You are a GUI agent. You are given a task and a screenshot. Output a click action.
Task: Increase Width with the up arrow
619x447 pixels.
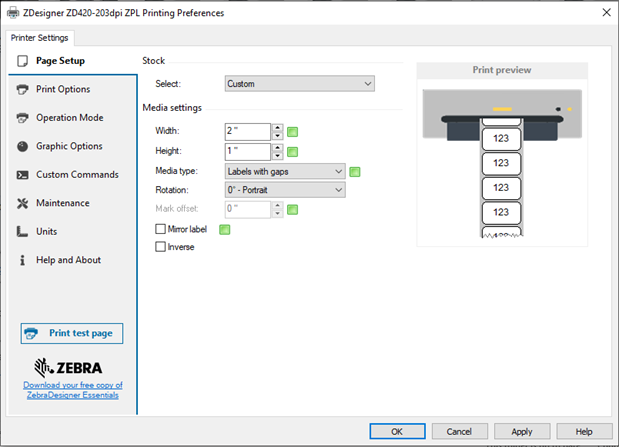[x=278, y=128]
